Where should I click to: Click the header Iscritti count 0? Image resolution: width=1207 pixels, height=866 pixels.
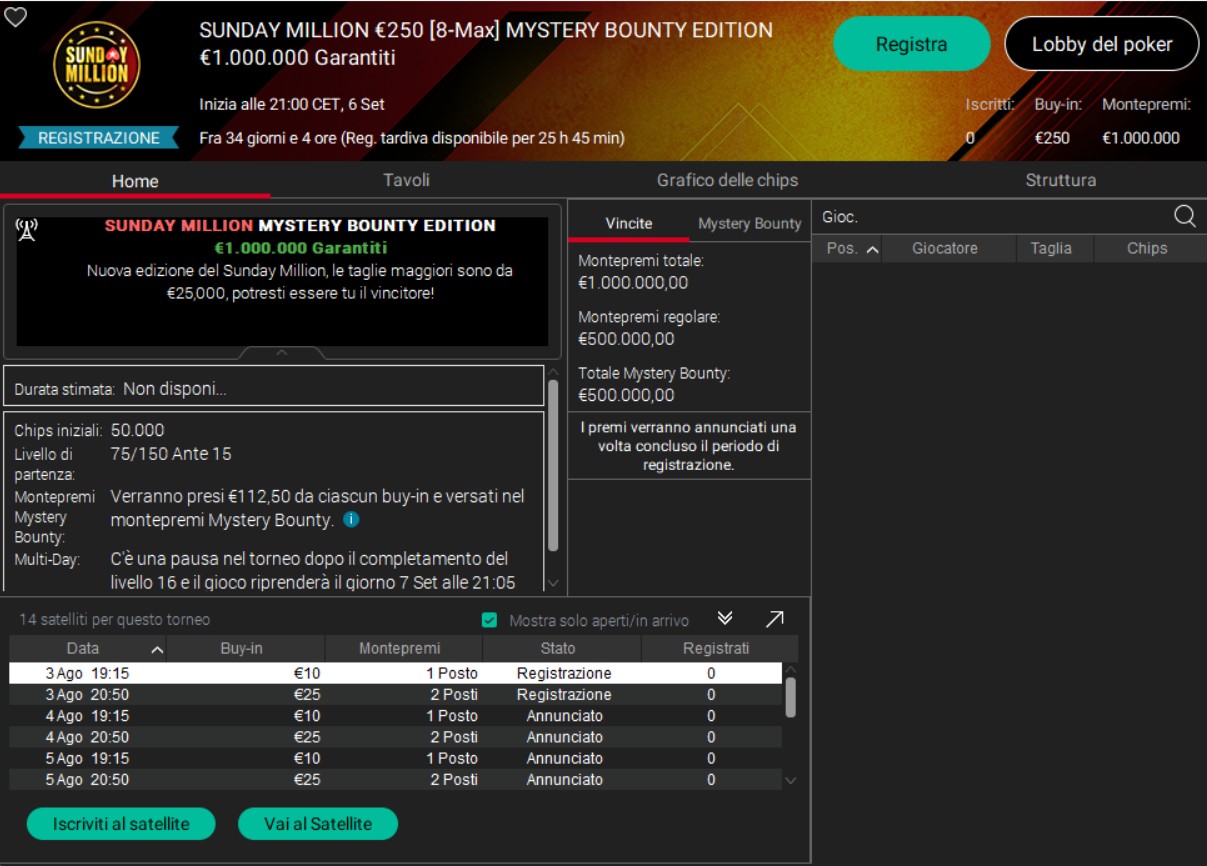pos(969,138)
